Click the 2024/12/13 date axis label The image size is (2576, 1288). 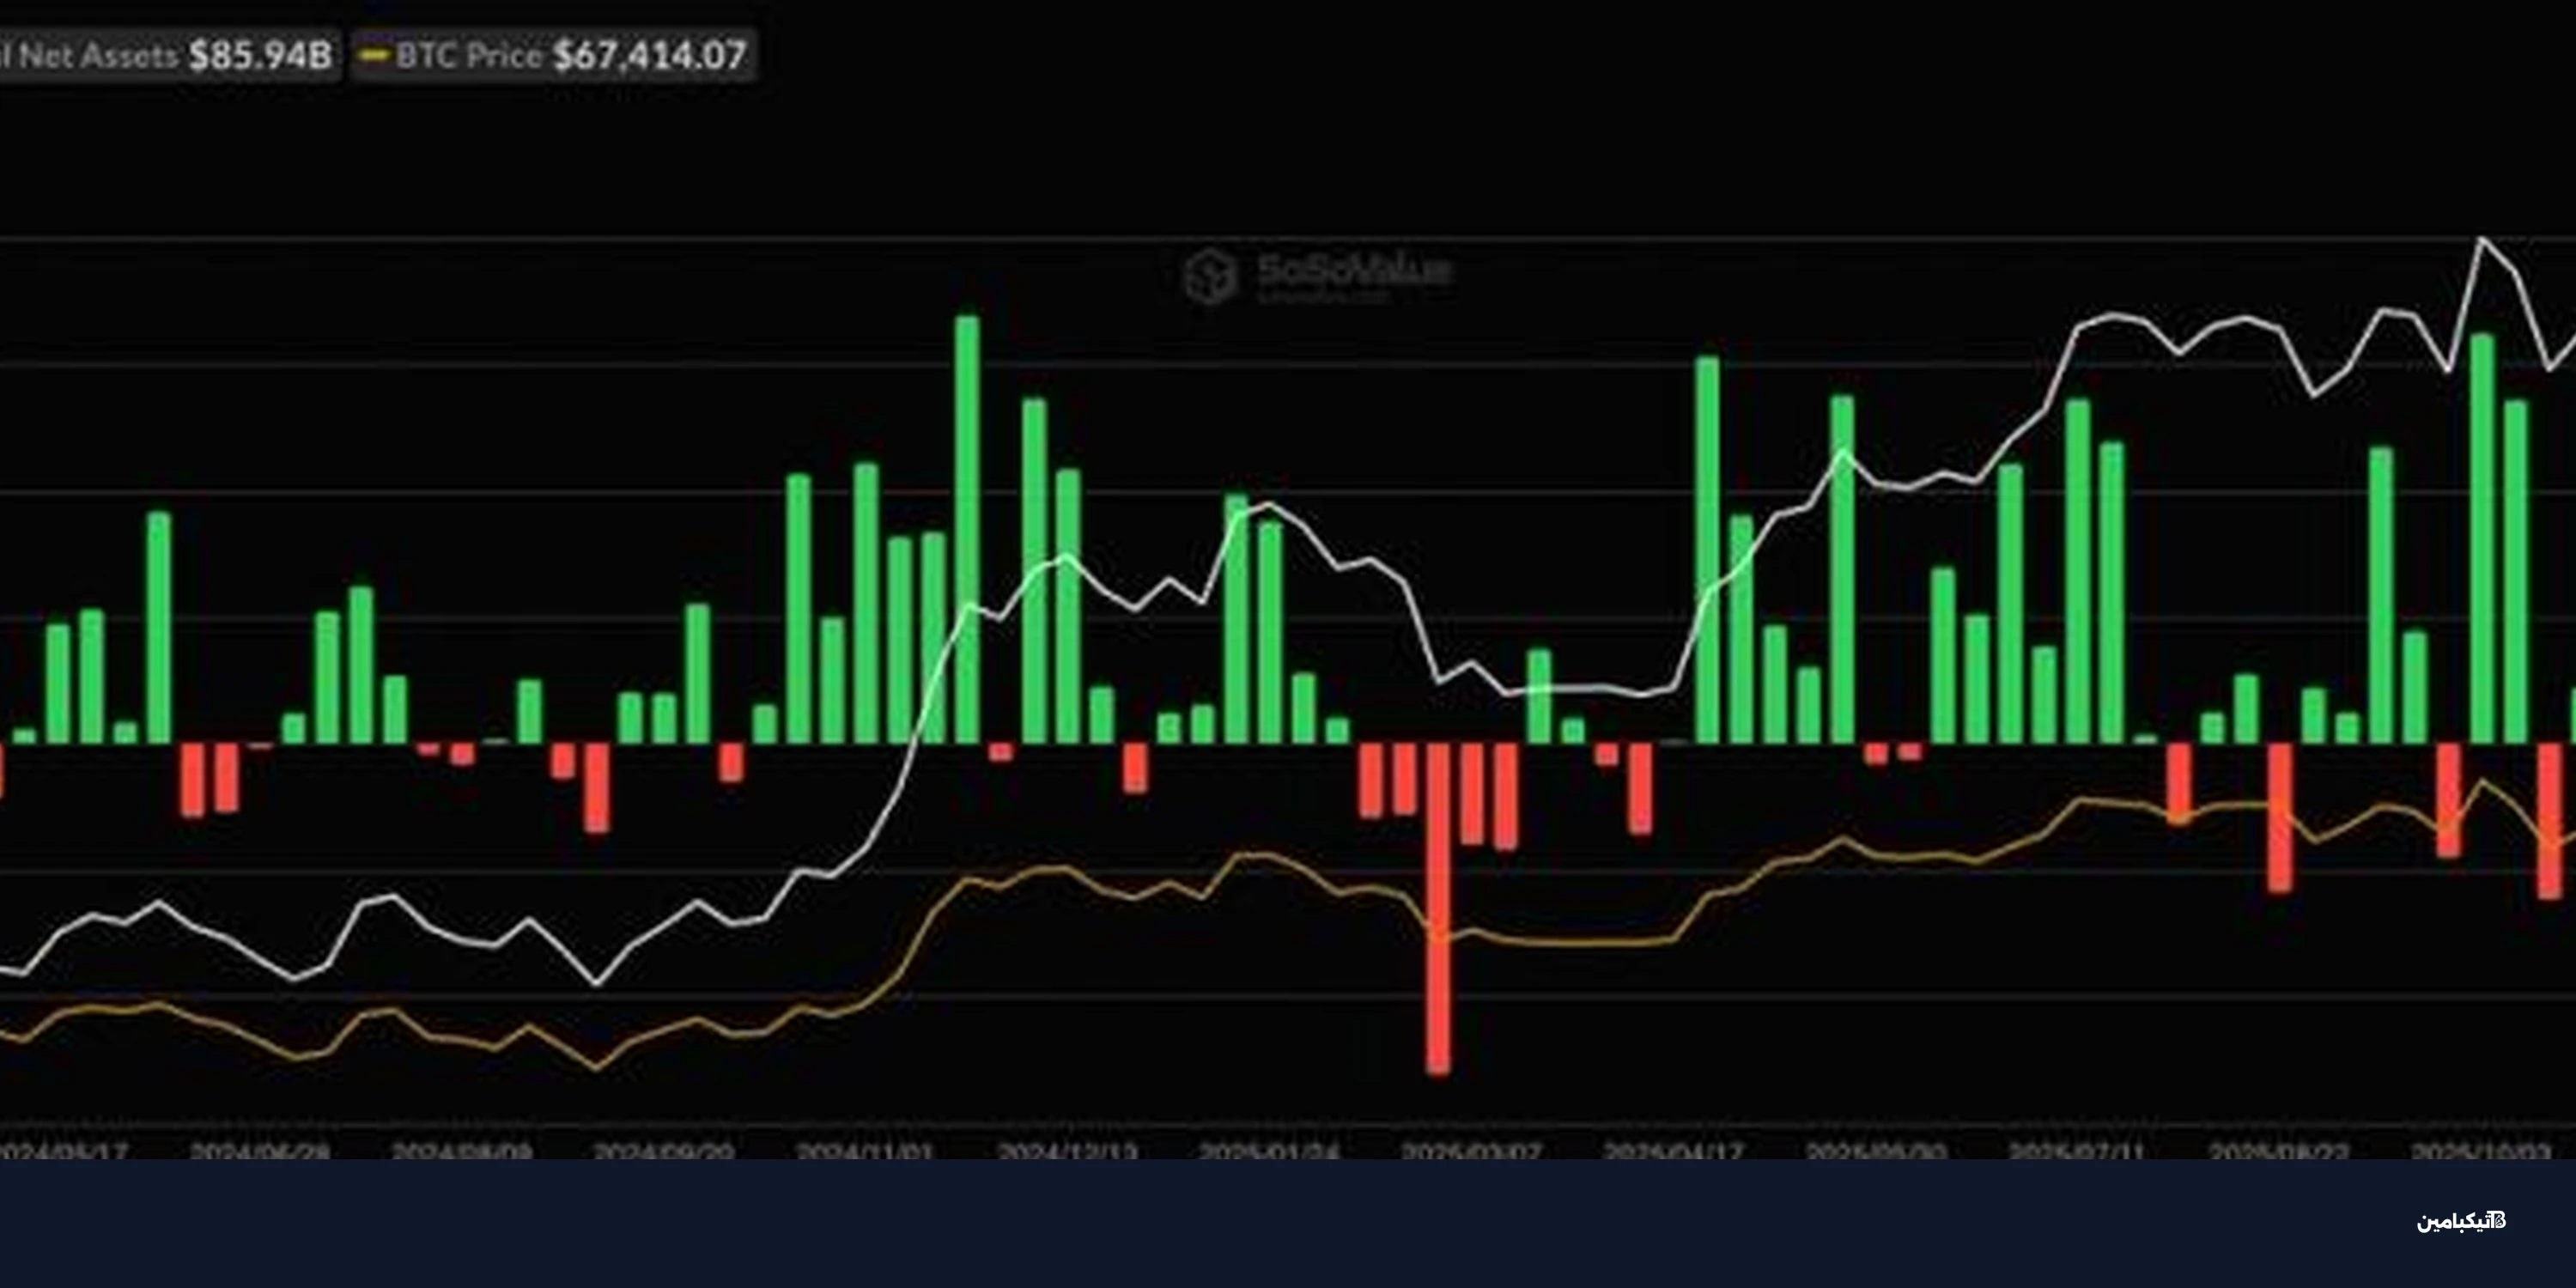pyautogui.click(x=1067, y=1150)
